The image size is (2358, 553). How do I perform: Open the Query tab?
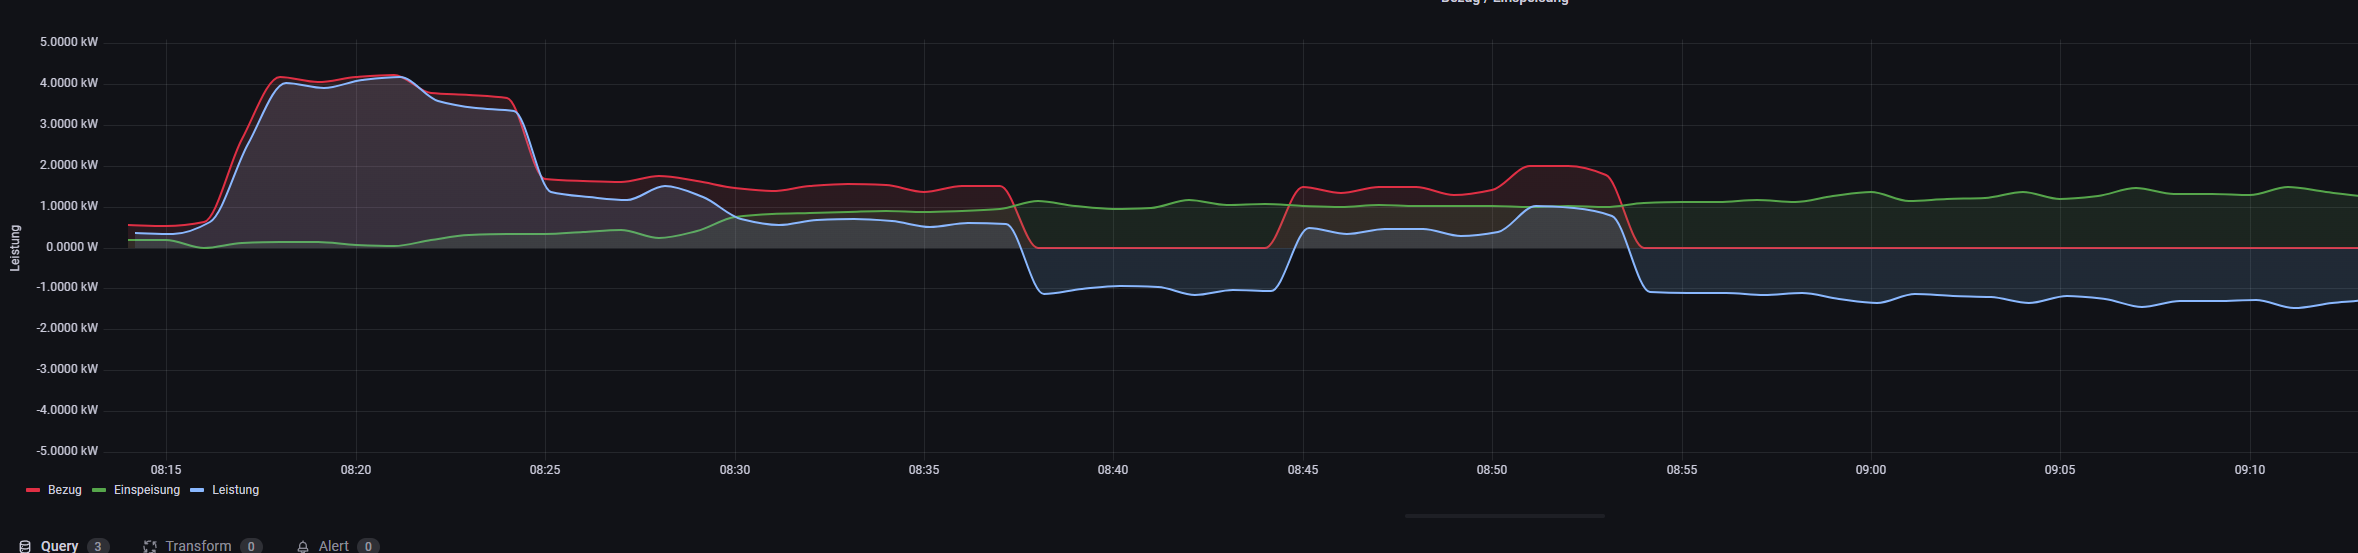pyautogui.click(x=59, y=546)
